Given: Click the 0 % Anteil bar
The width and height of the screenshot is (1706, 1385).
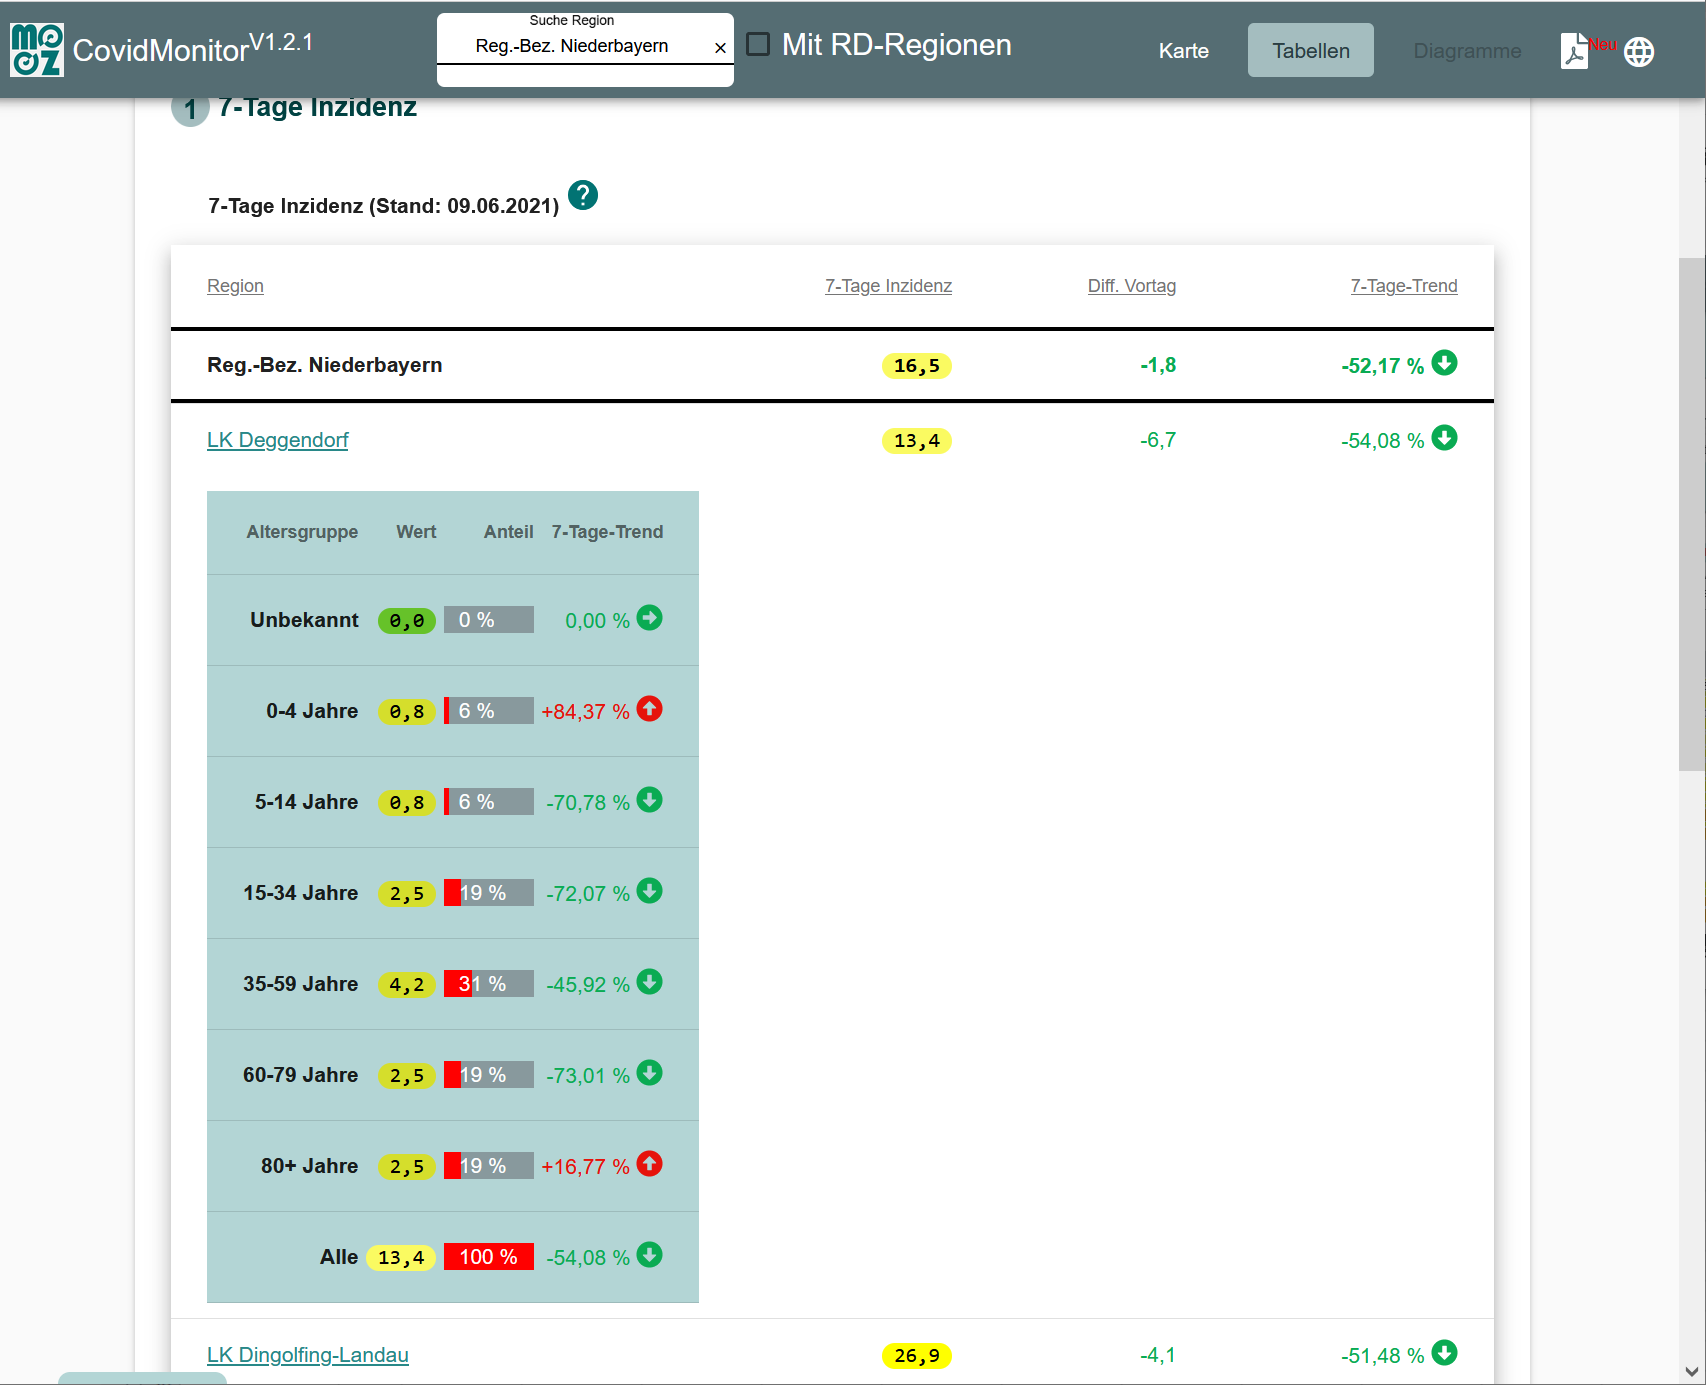Looking at the screenshot, I should coord(489,620).
